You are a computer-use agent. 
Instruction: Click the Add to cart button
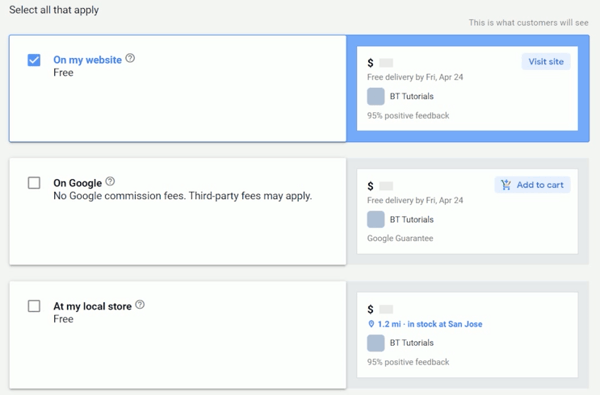(532, 185)
